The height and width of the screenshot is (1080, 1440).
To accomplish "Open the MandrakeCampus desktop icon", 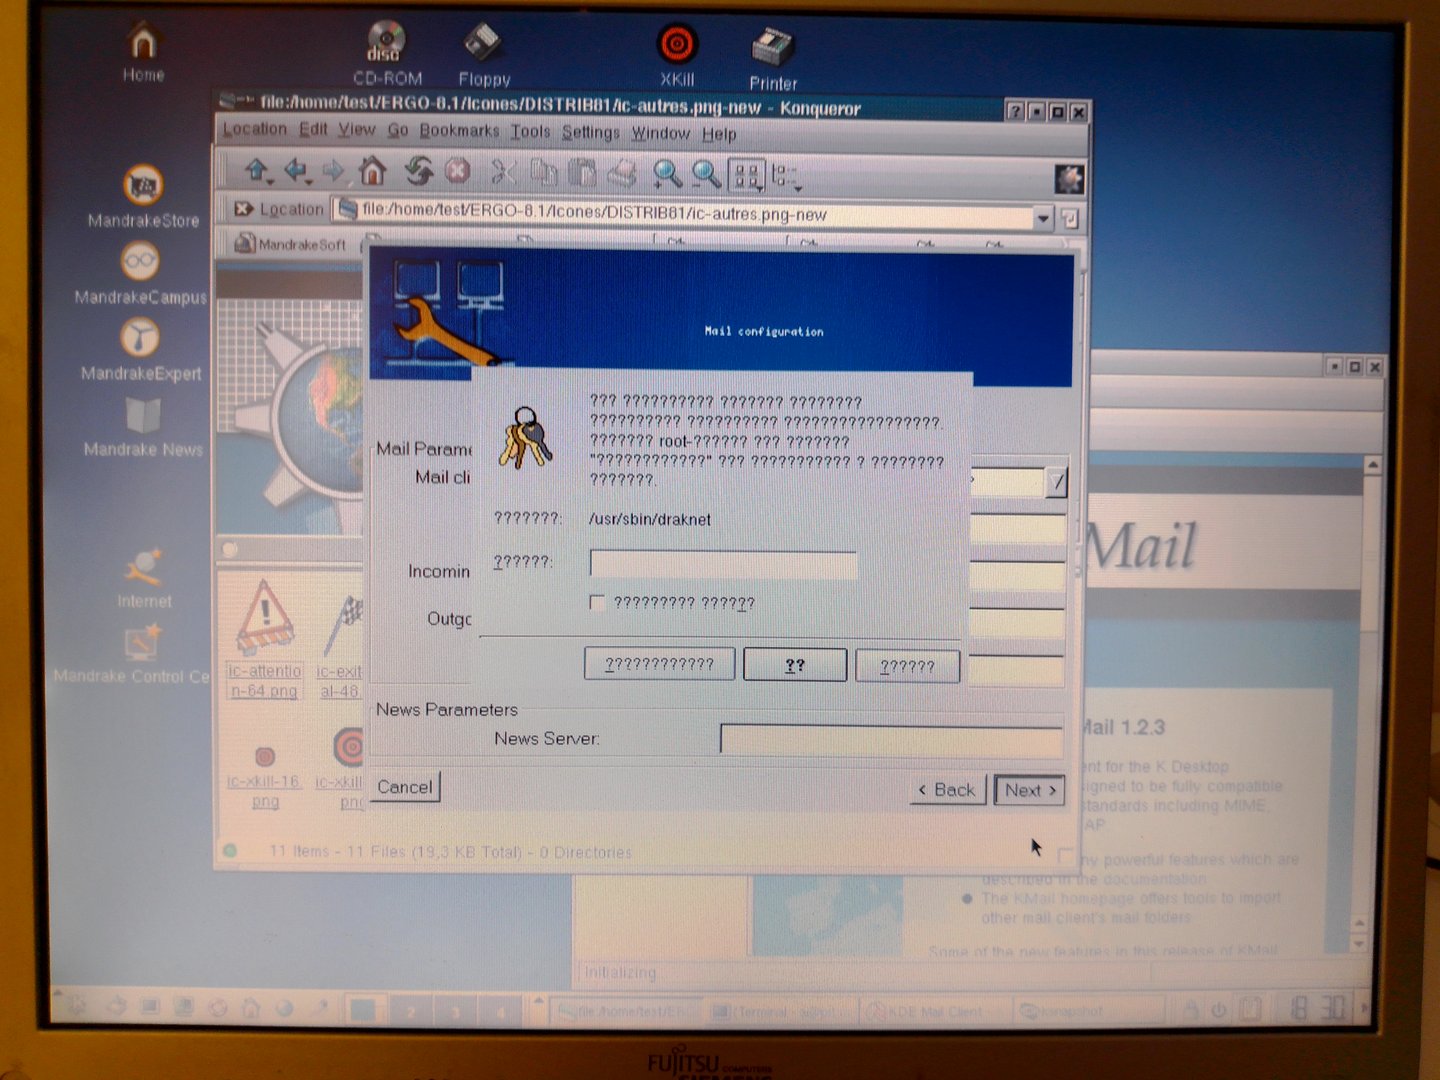I will click(140, 273).
